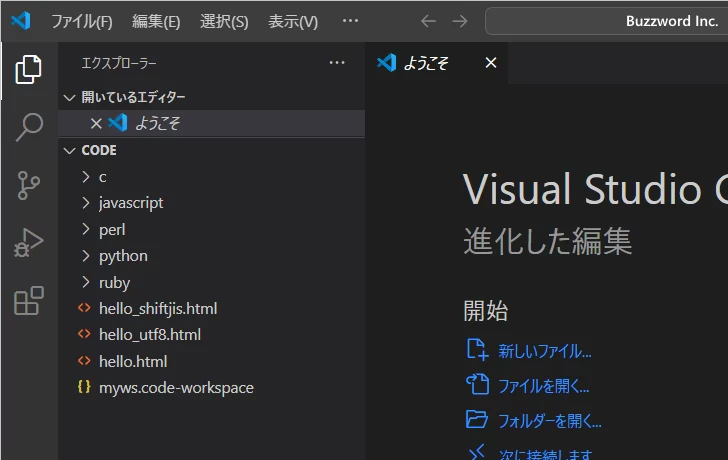Click the HTML icon of hello_shiftjis.html
728x460 pixels.
point(84,308)
